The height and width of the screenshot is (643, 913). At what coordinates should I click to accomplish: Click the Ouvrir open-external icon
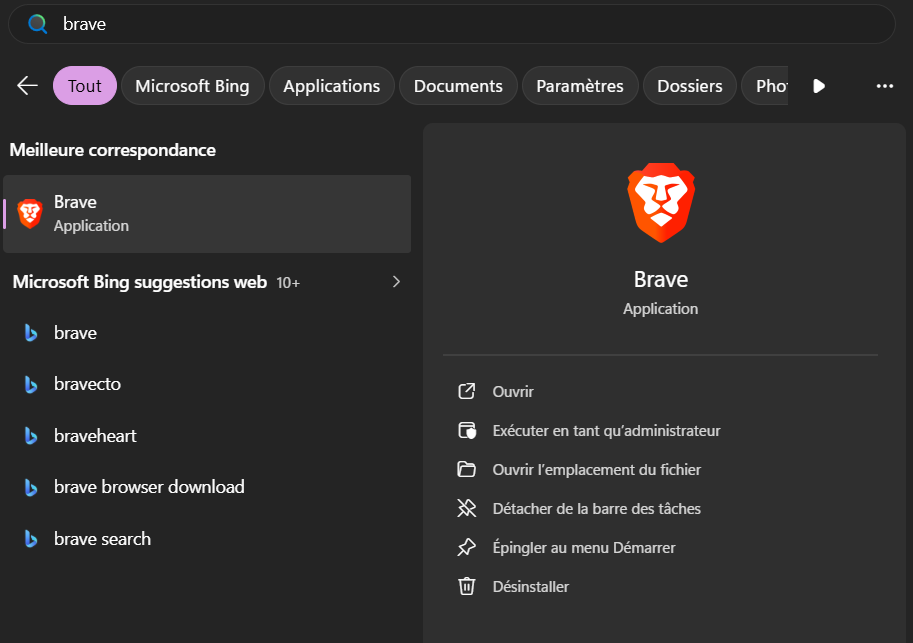466,391
